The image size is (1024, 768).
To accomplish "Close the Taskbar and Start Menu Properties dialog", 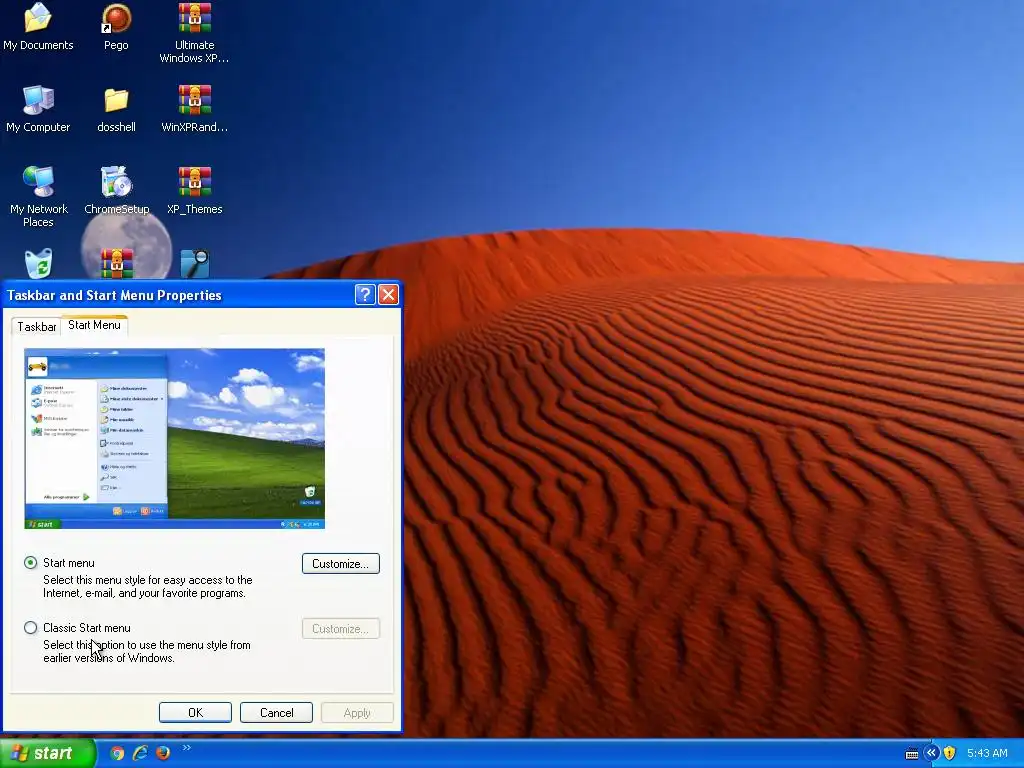I will [389, 295].
